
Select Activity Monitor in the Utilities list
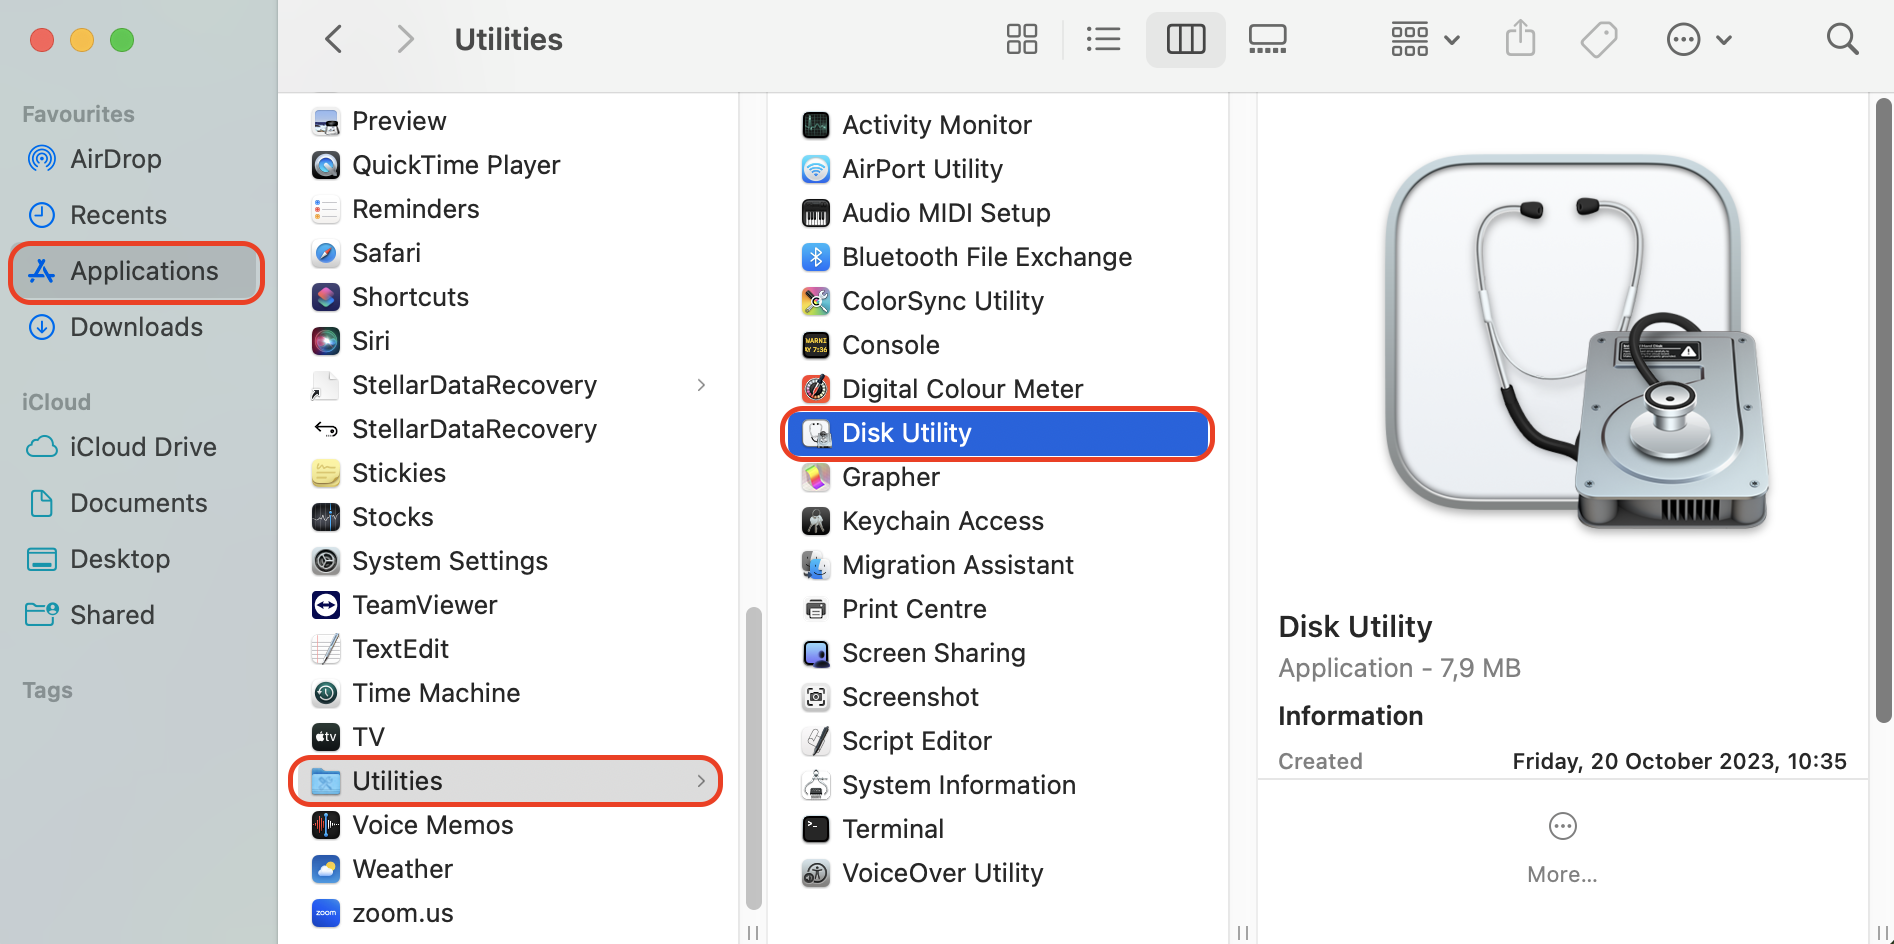tap(936, 124)
